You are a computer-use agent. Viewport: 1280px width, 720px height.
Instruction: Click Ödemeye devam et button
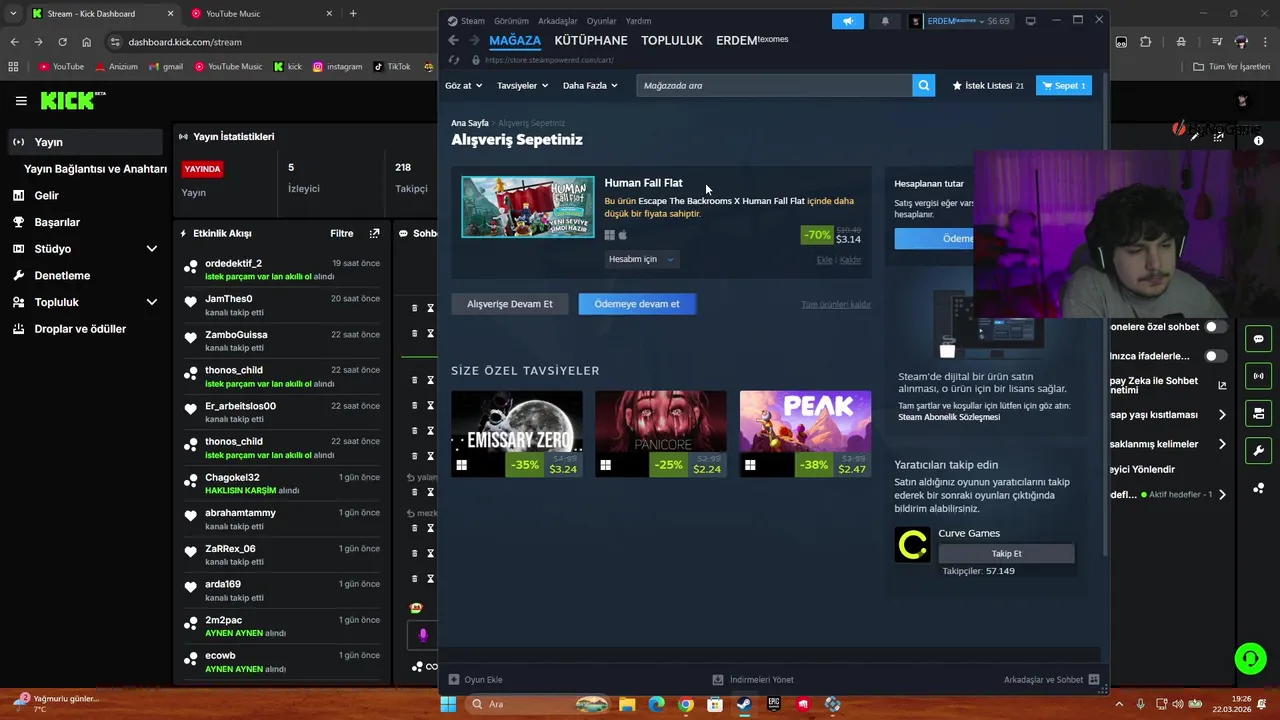click(x=637, y=304)
